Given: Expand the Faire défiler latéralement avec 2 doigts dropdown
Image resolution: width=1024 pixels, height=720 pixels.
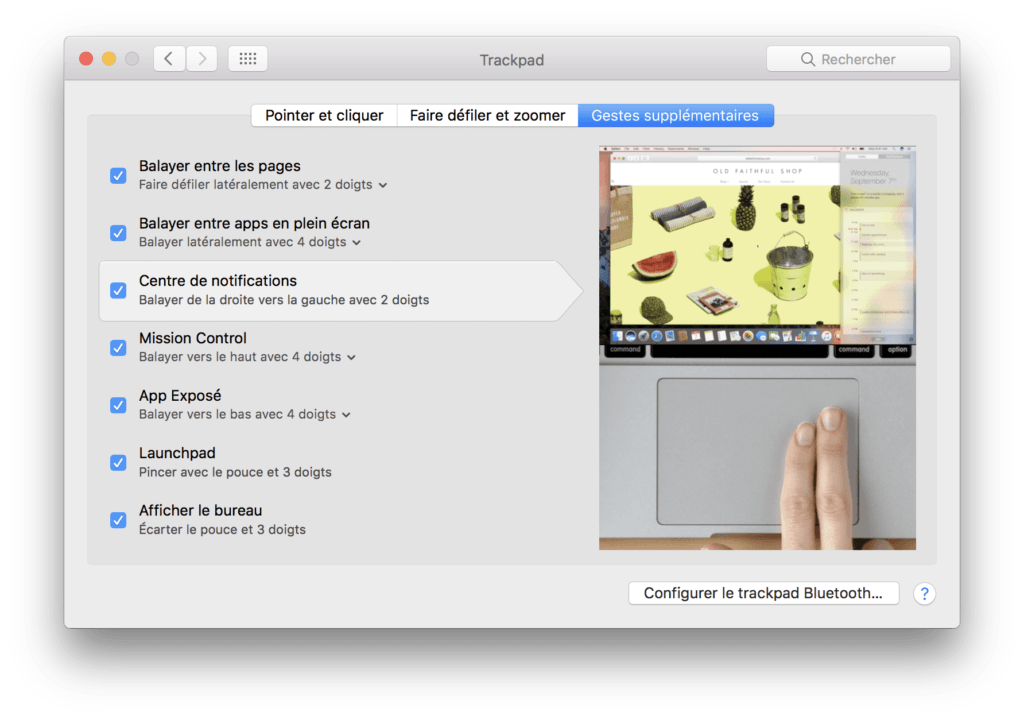Looking at the screenshot, I should [383, 185].
